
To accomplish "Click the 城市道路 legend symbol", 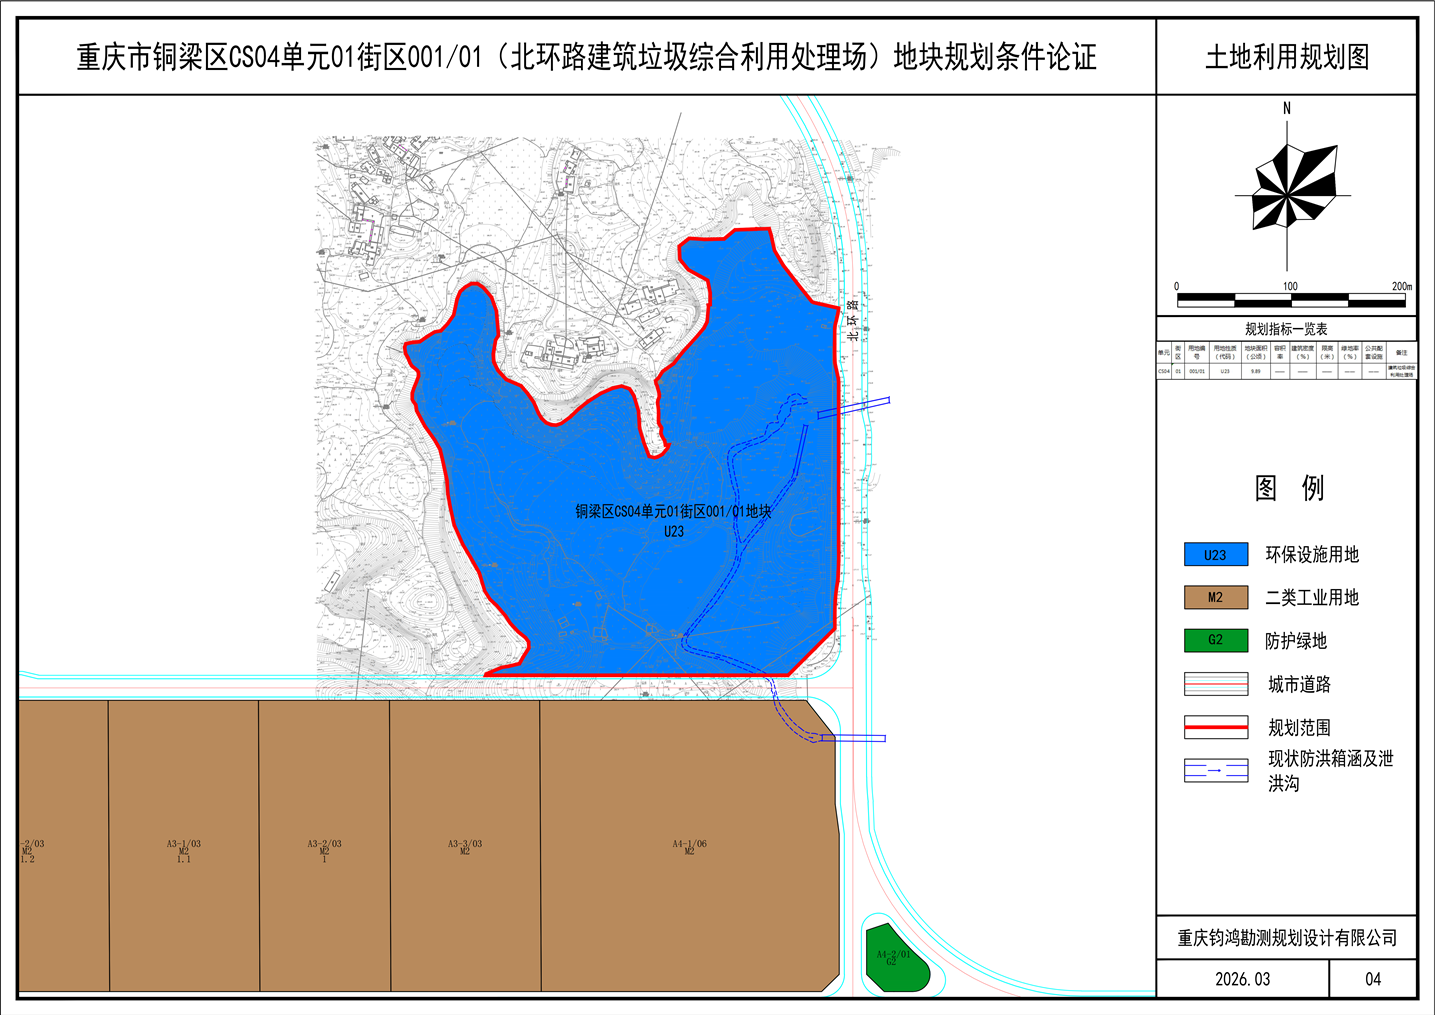I will [x=1215, y=684].
